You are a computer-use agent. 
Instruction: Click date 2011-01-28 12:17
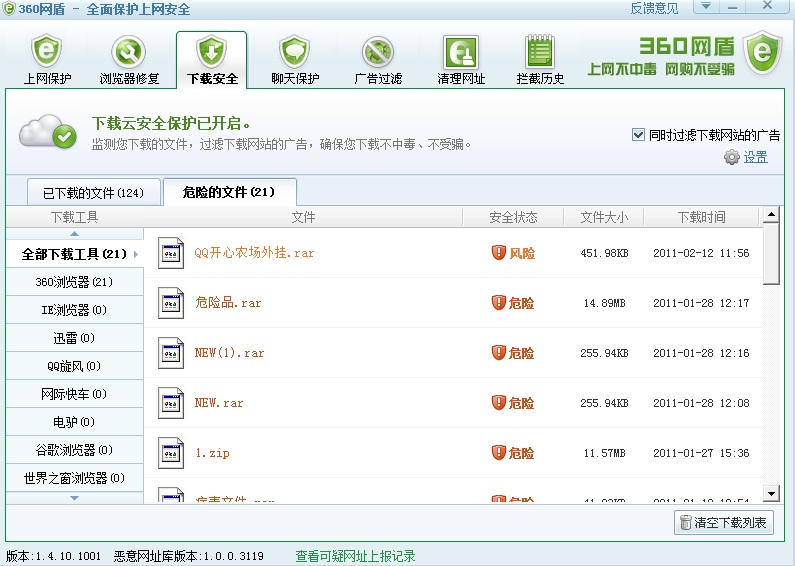pos(701,303)
